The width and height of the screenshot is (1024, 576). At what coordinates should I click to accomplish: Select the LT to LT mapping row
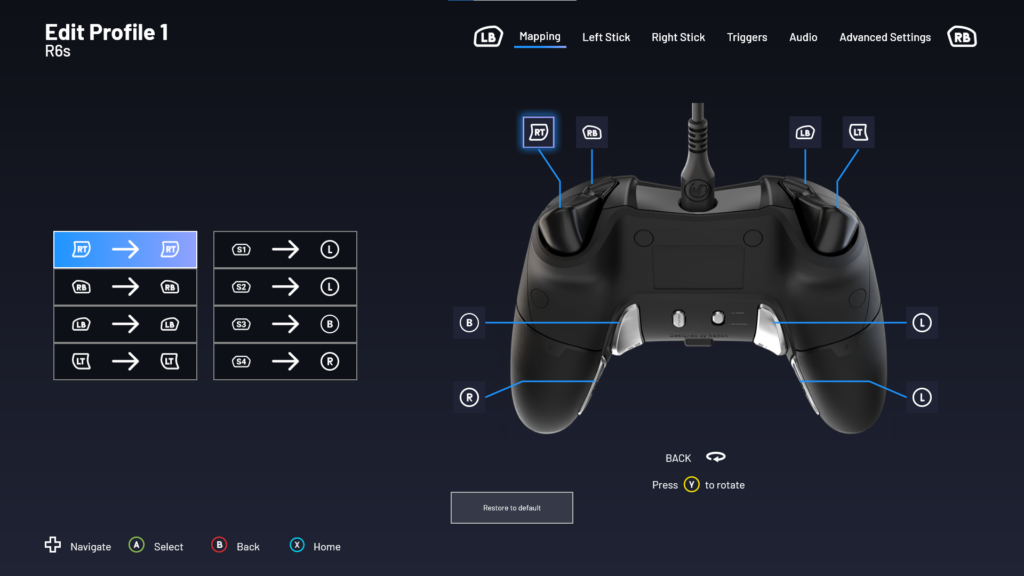[x=125, y=361]
